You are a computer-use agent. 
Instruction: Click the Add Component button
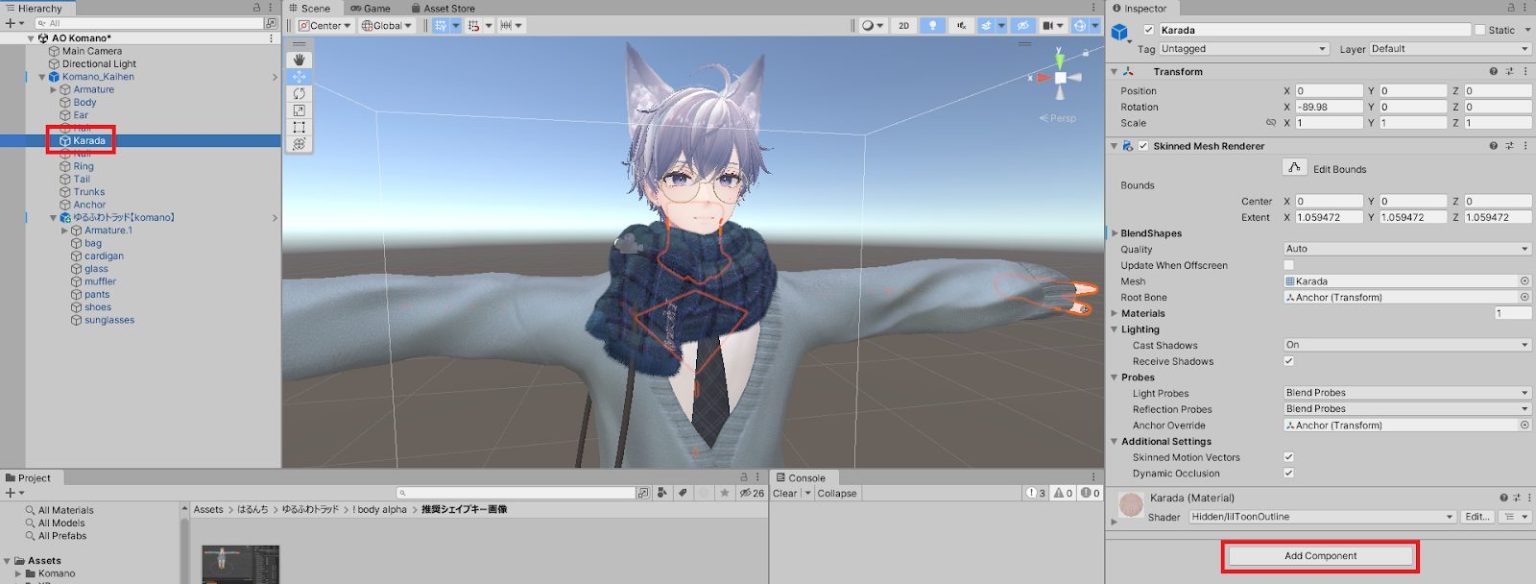1319,555
